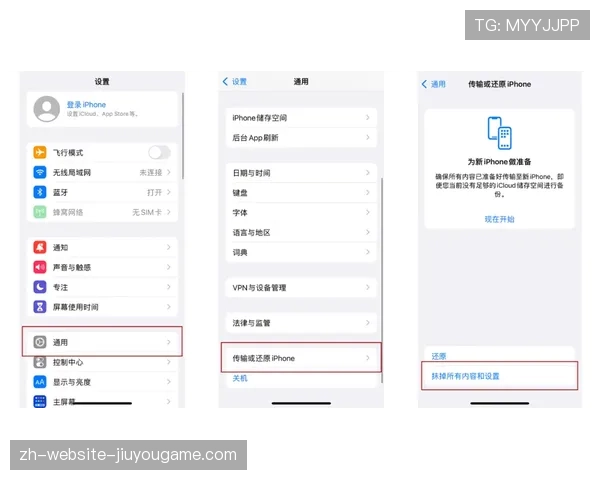Tap the Bluetooth (蓝牙) icon
The height and width of the screenshot is (480, 600).
pos(40,192)
